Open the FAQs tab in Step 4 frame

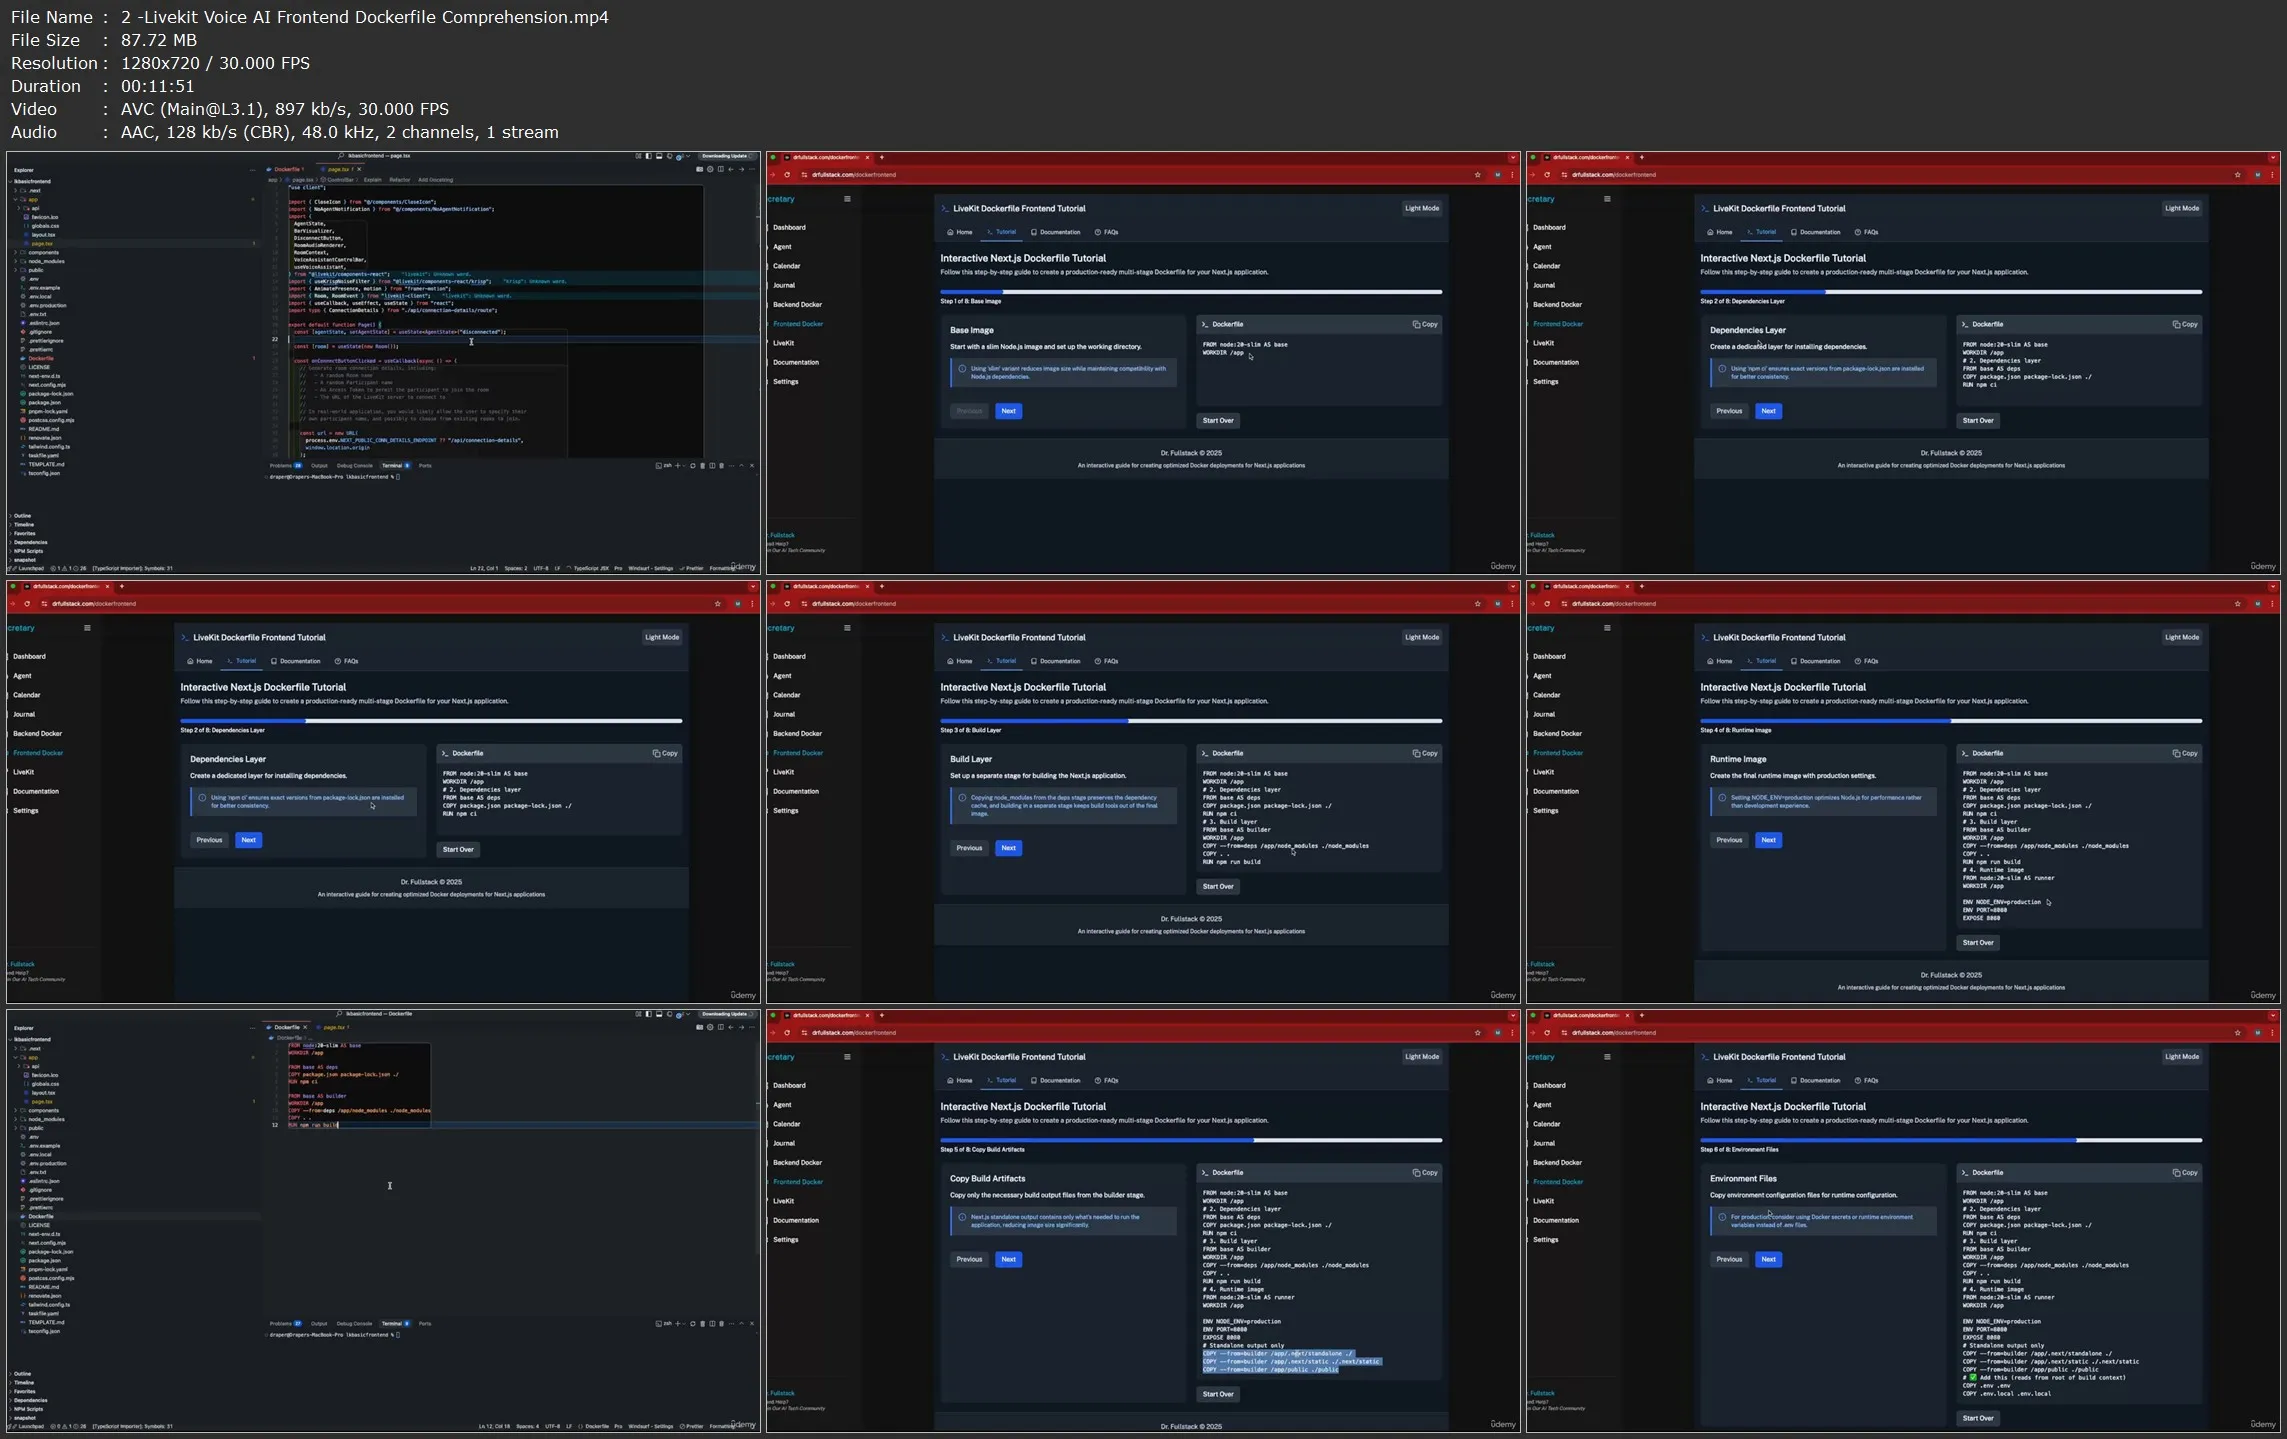1866,661
